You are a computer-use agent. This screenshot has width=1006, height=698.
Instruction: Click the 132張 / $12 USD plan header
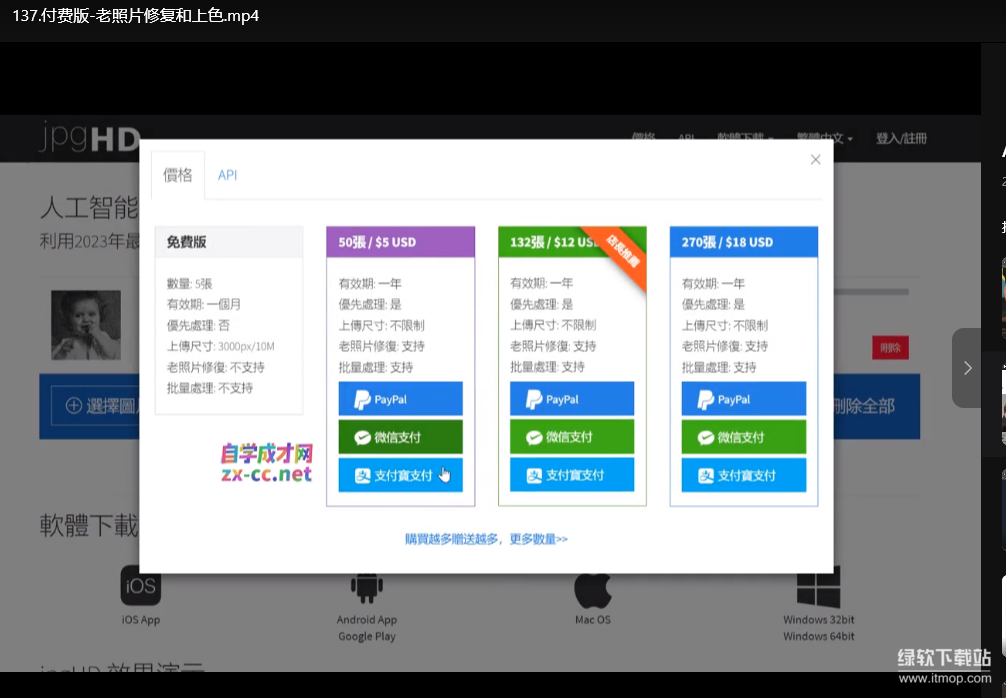pos(572,242)
